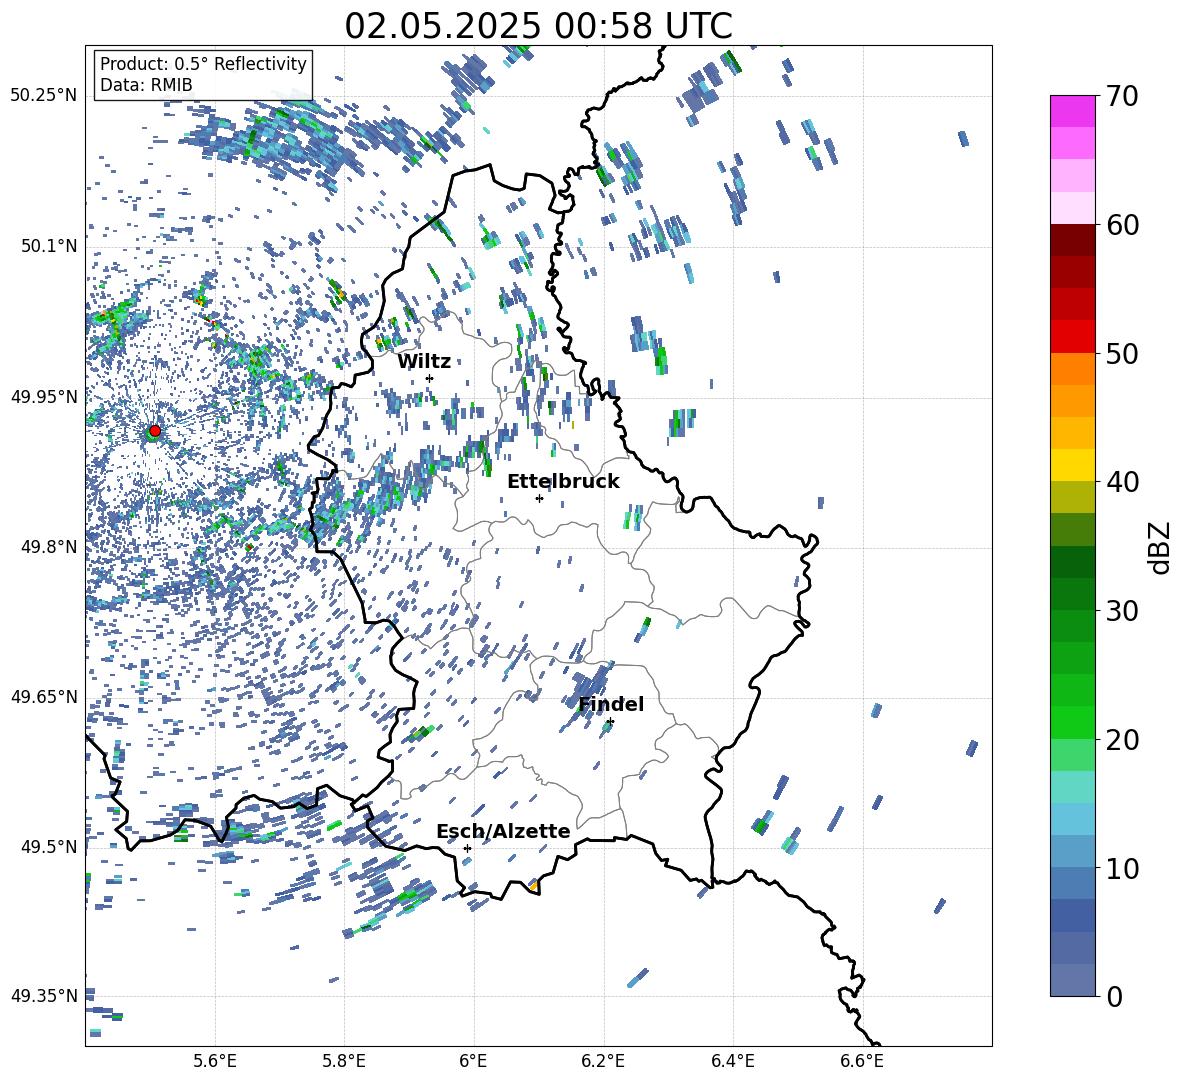Click the 6.2°E longitude label
This screenshot has width=1184, height=1081.
603,1061
